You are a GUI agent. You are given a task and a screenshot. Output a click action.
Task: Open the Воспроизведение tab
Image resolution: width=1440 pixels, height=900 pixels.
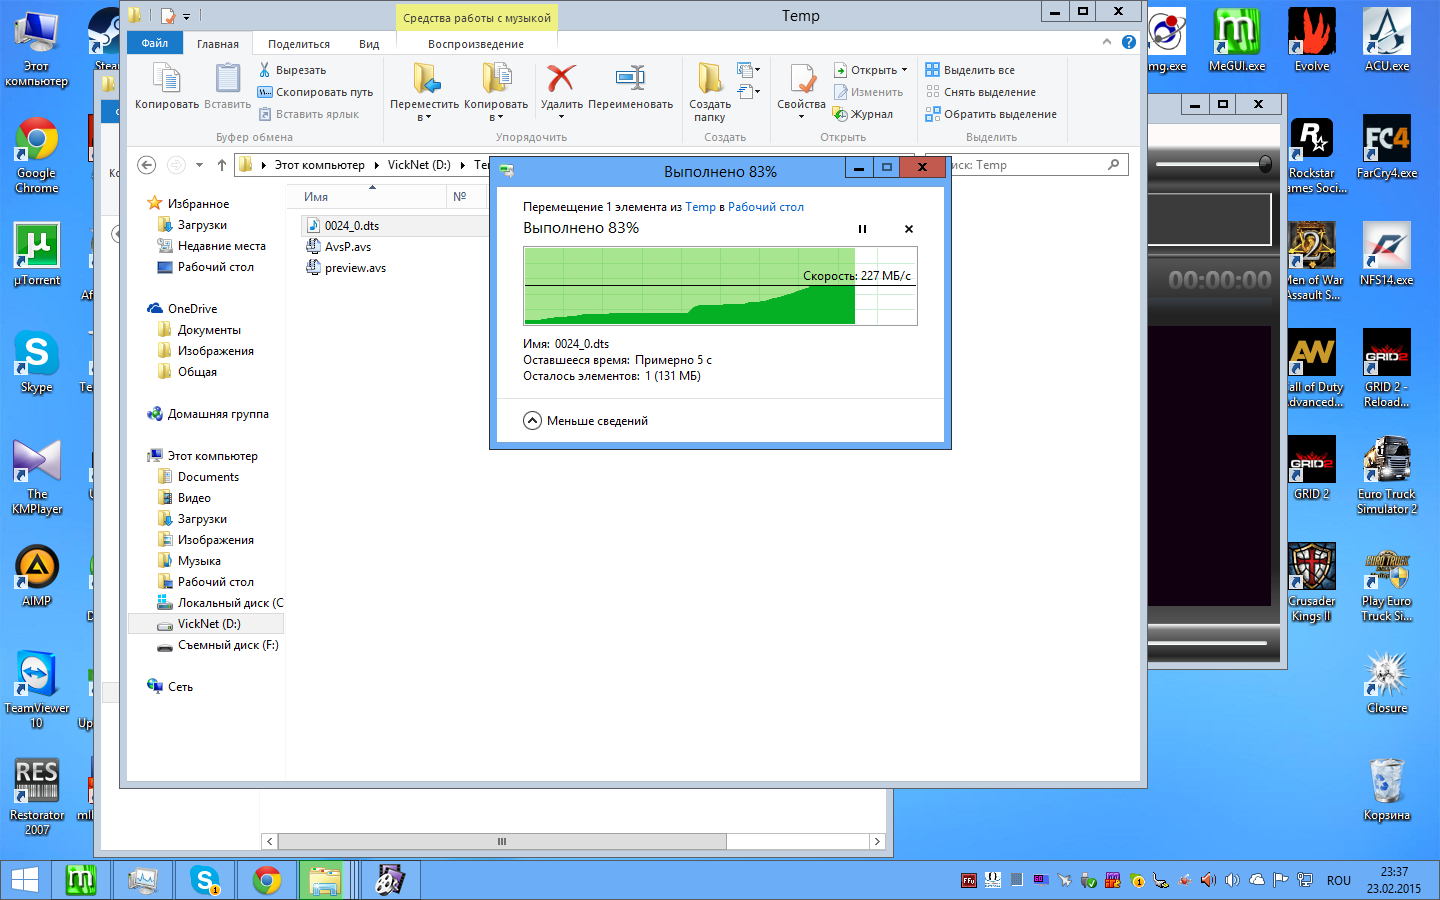476,44
